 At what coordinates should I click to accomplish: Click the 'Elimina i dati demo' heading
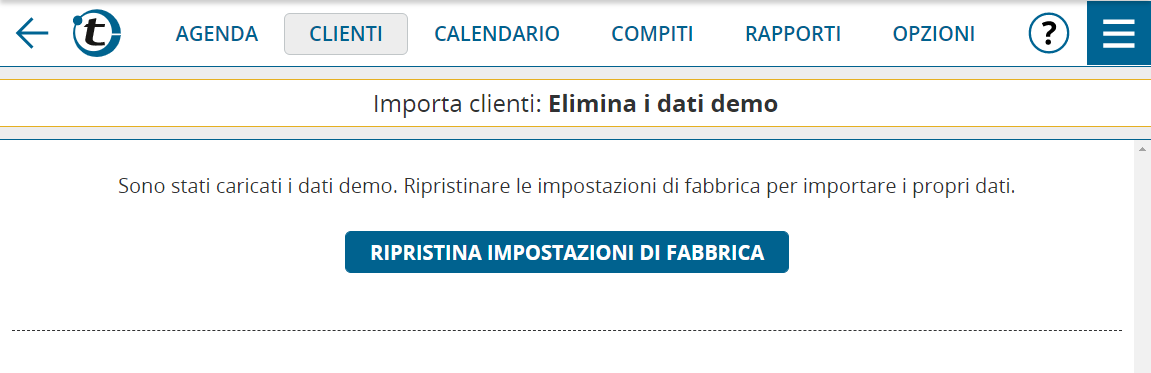click(x=663, y=104)
